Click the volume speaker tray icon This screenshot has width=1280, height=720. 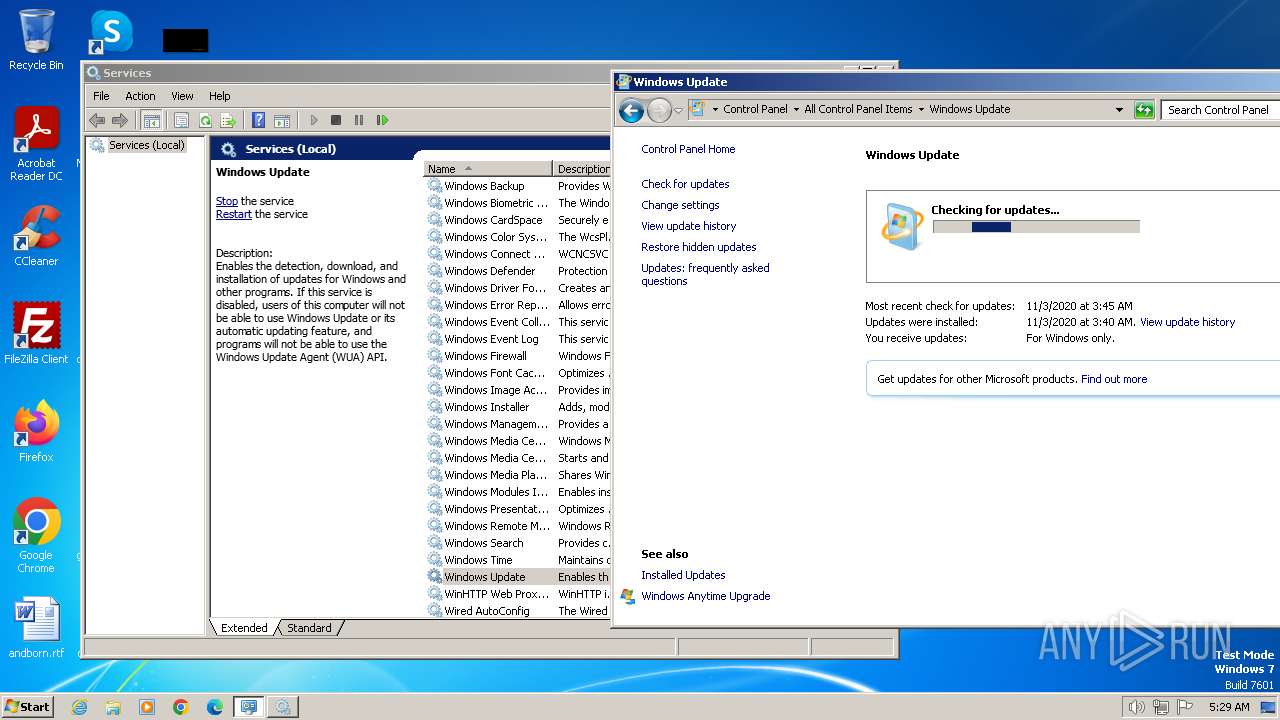pos(1136,707)
